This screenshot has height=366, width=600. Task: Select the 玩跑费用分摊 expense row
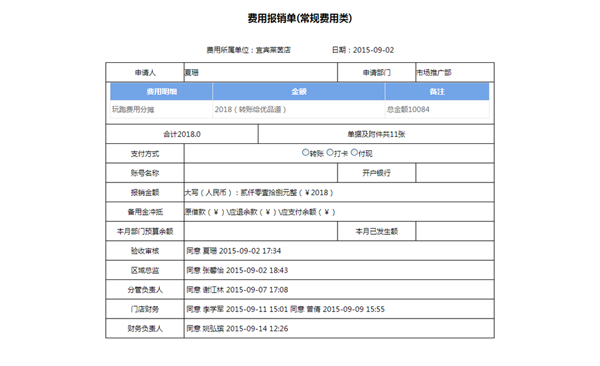(x=300, y=109)
